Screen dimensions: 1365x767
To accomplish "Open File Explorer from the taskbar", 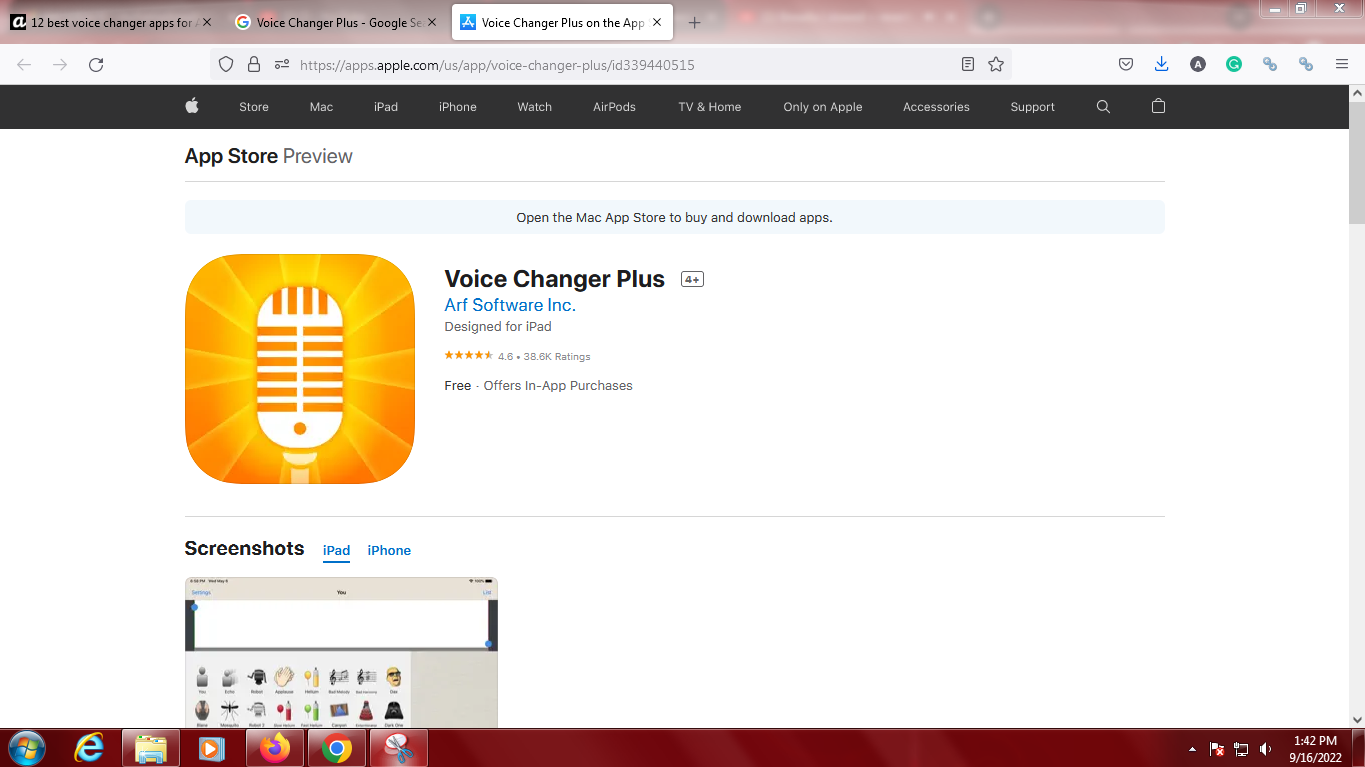I will [x=151, y=748].
